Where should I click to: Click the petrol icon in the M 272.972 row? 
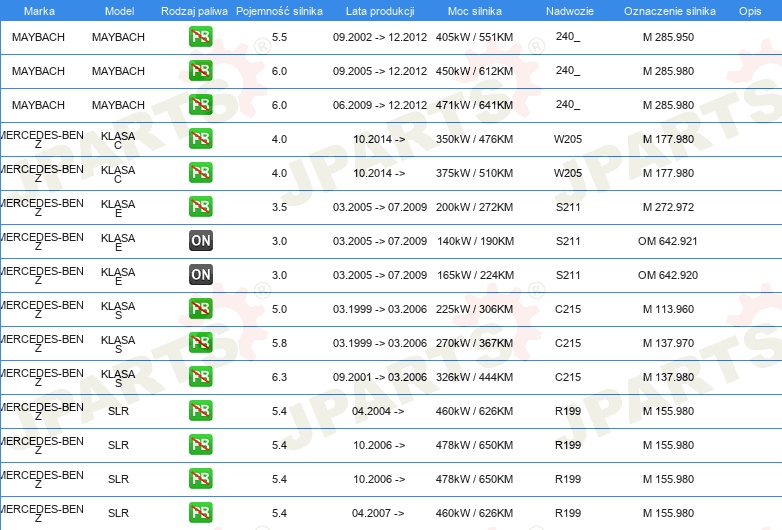[200, 206]
